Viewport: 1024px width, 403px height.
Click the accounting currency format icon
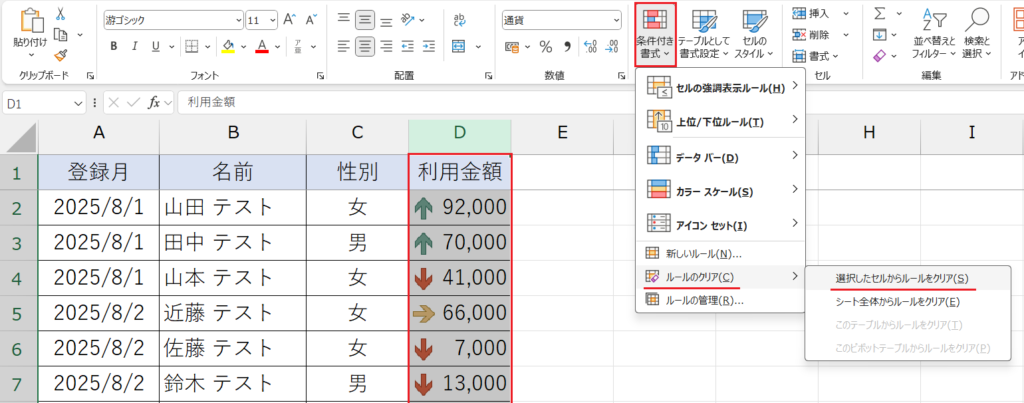513,47
